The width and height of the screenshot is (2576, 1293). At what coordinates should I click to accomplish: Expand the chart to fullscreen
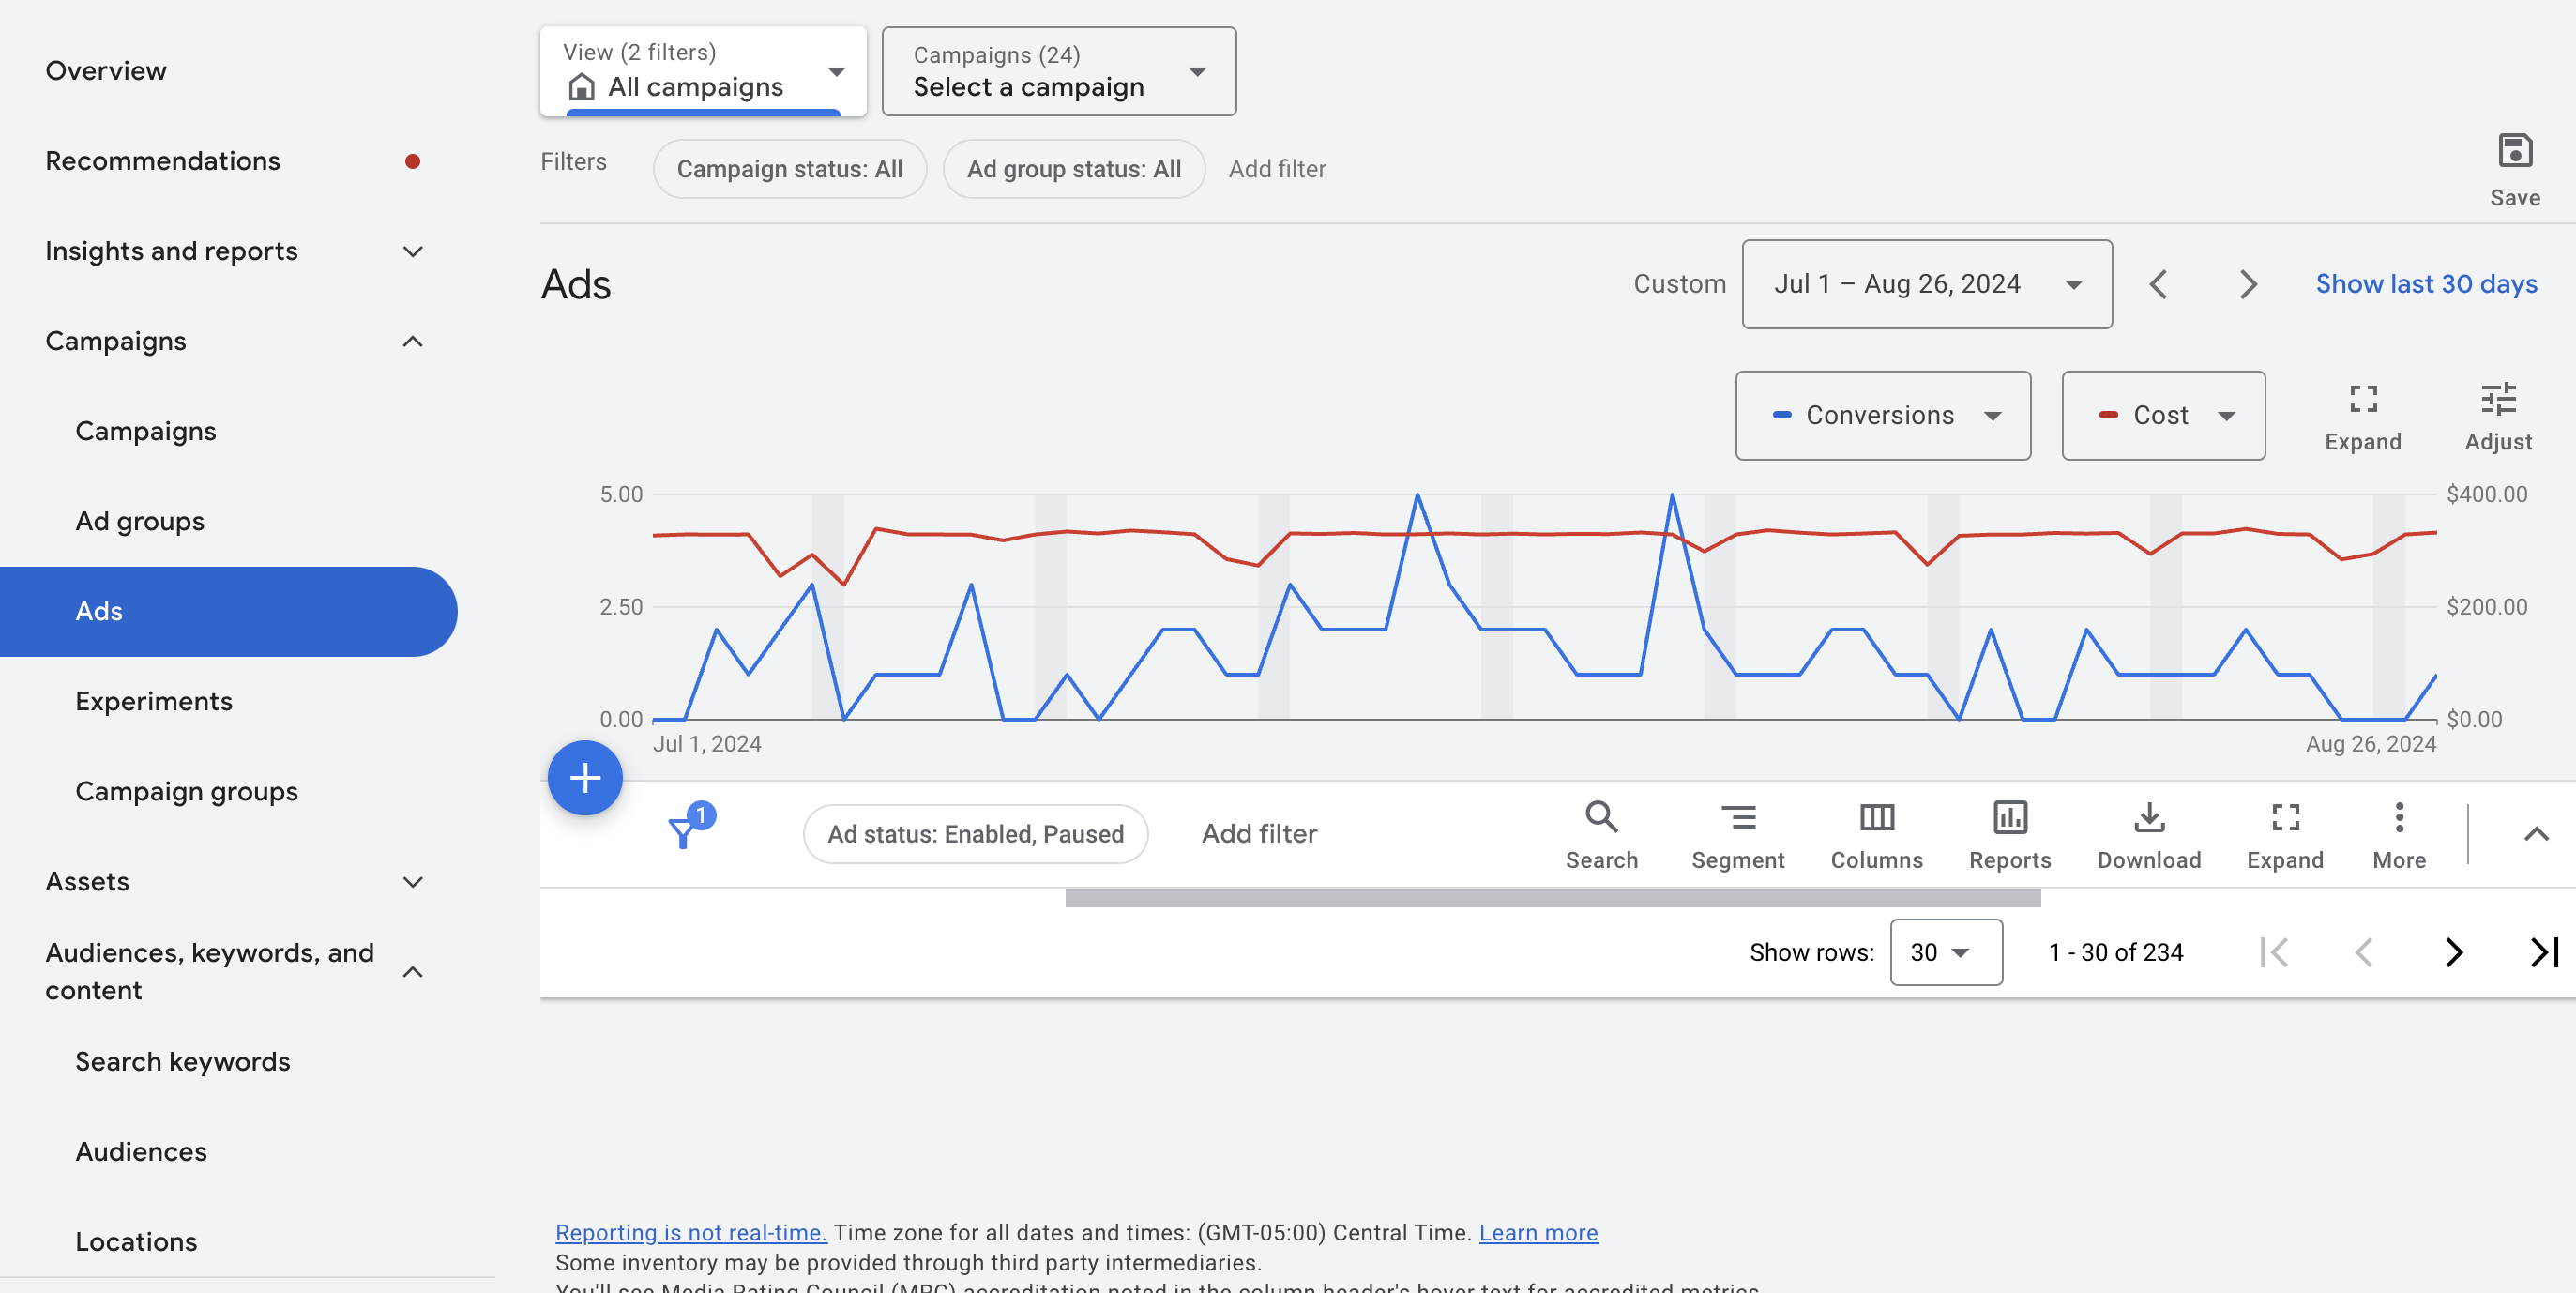pos(2363,399)
